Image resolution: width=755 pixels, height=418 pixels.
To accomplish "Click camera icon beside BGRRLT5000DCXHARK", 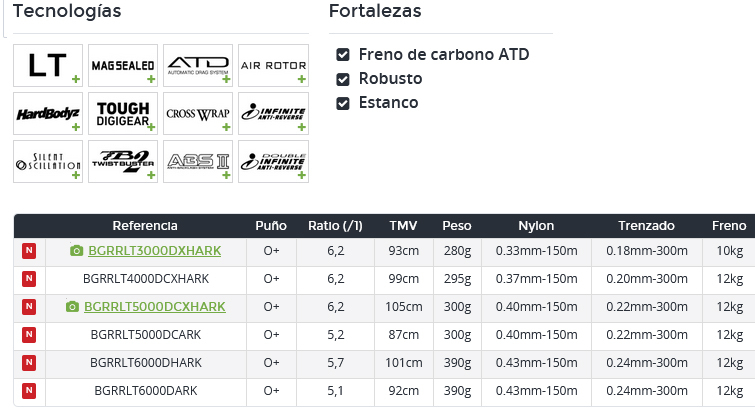I will click(x=72, y=307).
